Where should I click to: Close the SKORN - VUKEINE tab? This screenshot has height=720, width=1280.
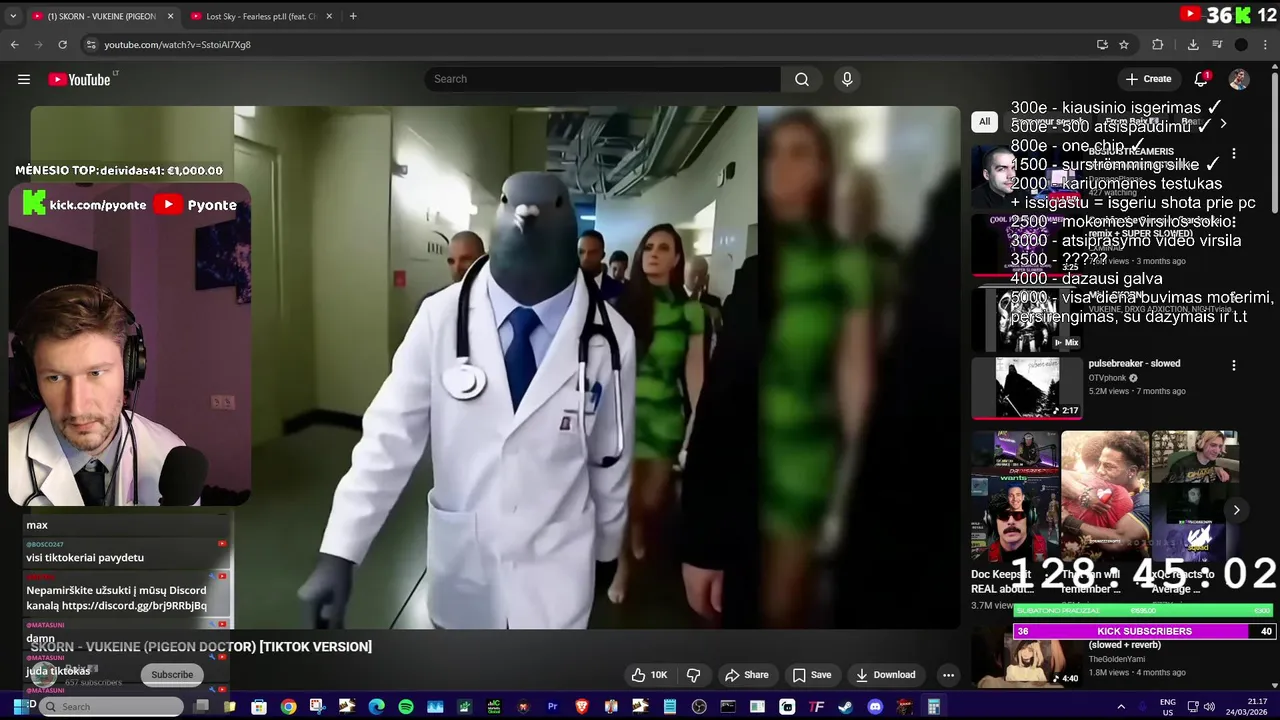coord(171,16)
